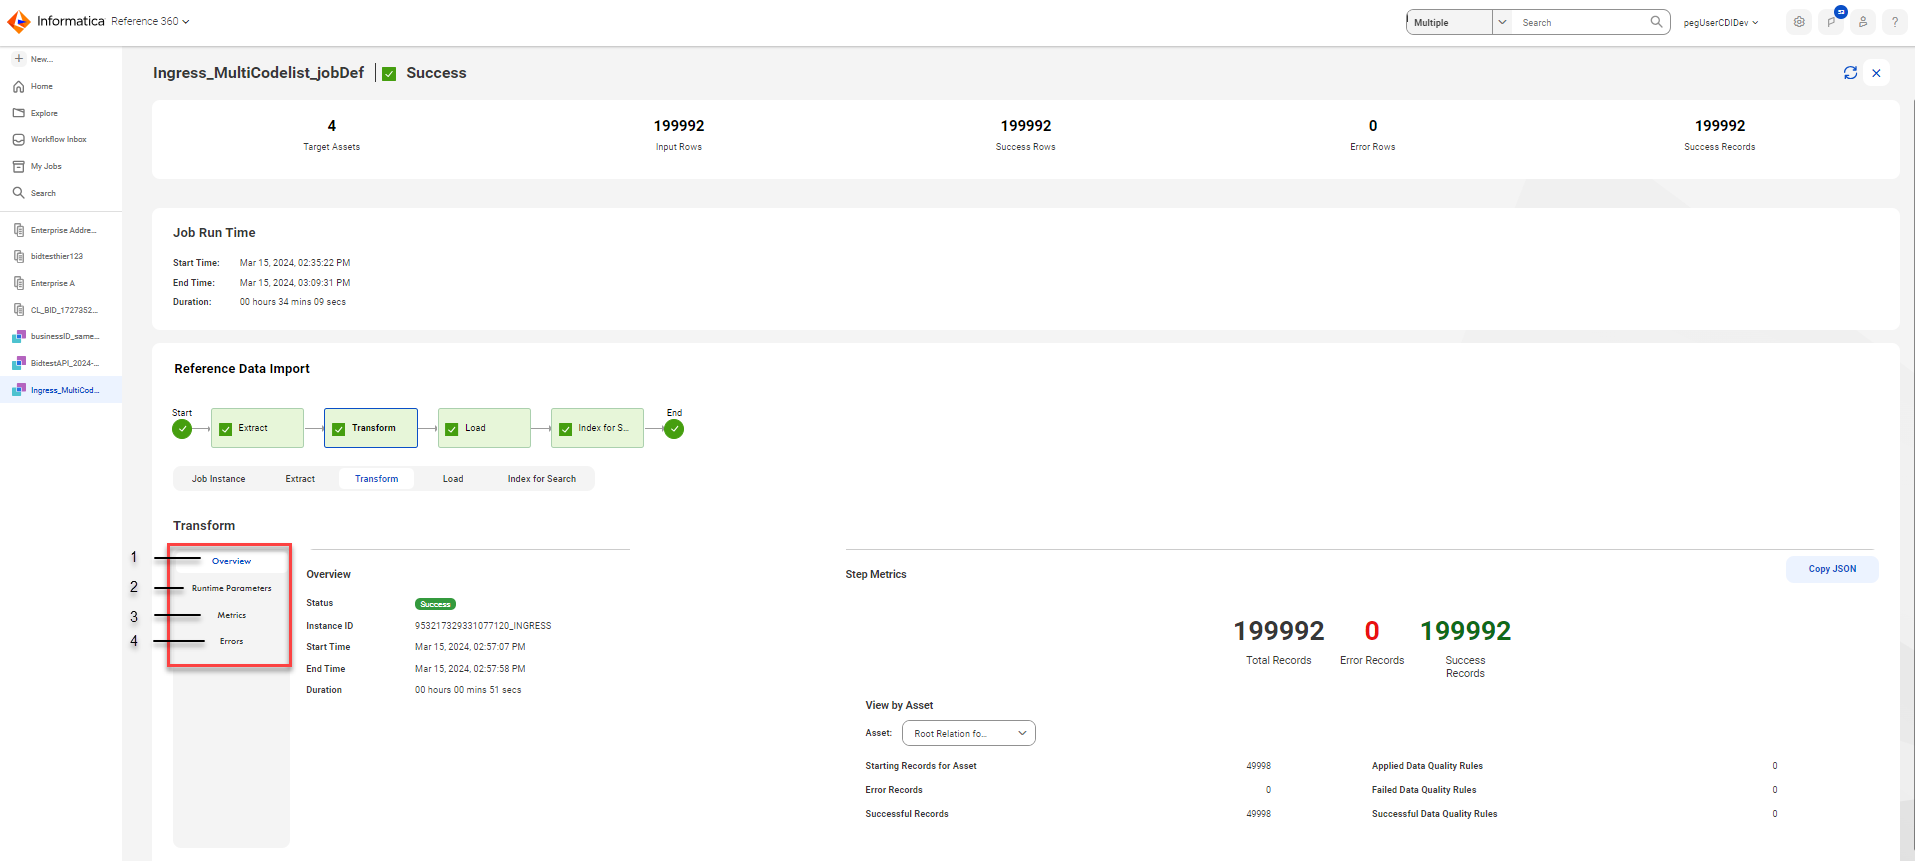The width and height of the screenshot is (1915, 861).
Task: Open the user profile icon
Action: [1863, 22]
